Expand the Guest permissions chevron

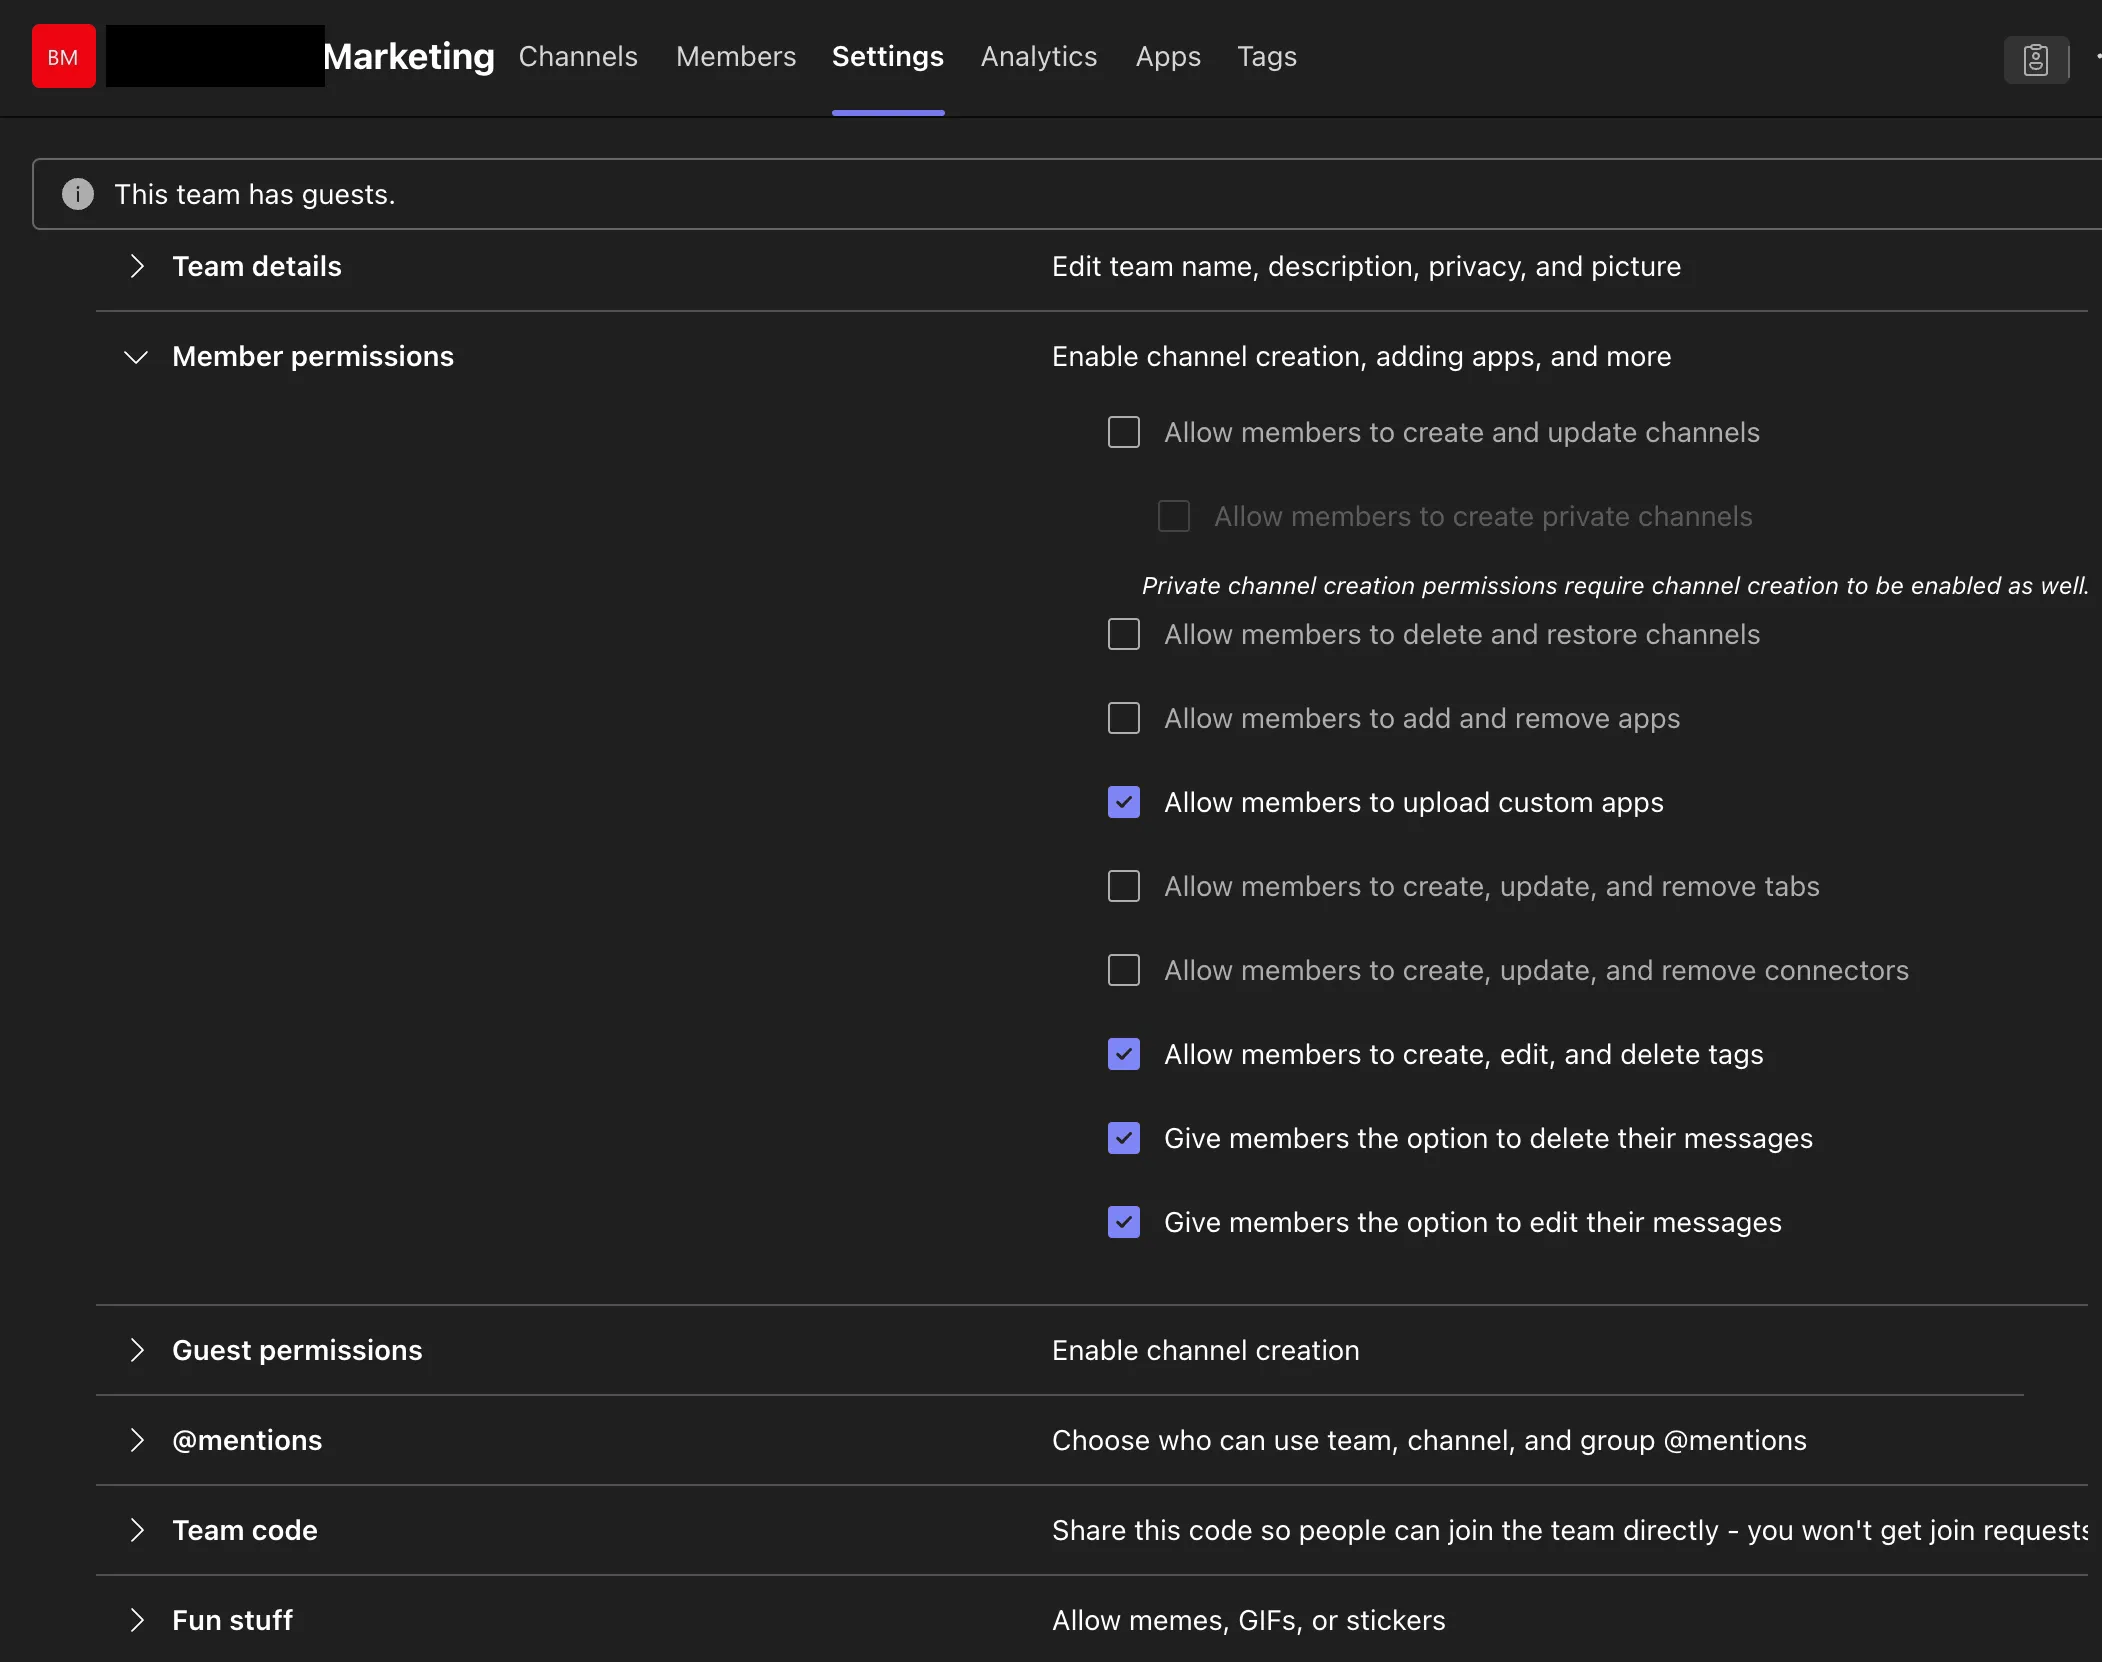137,1350
